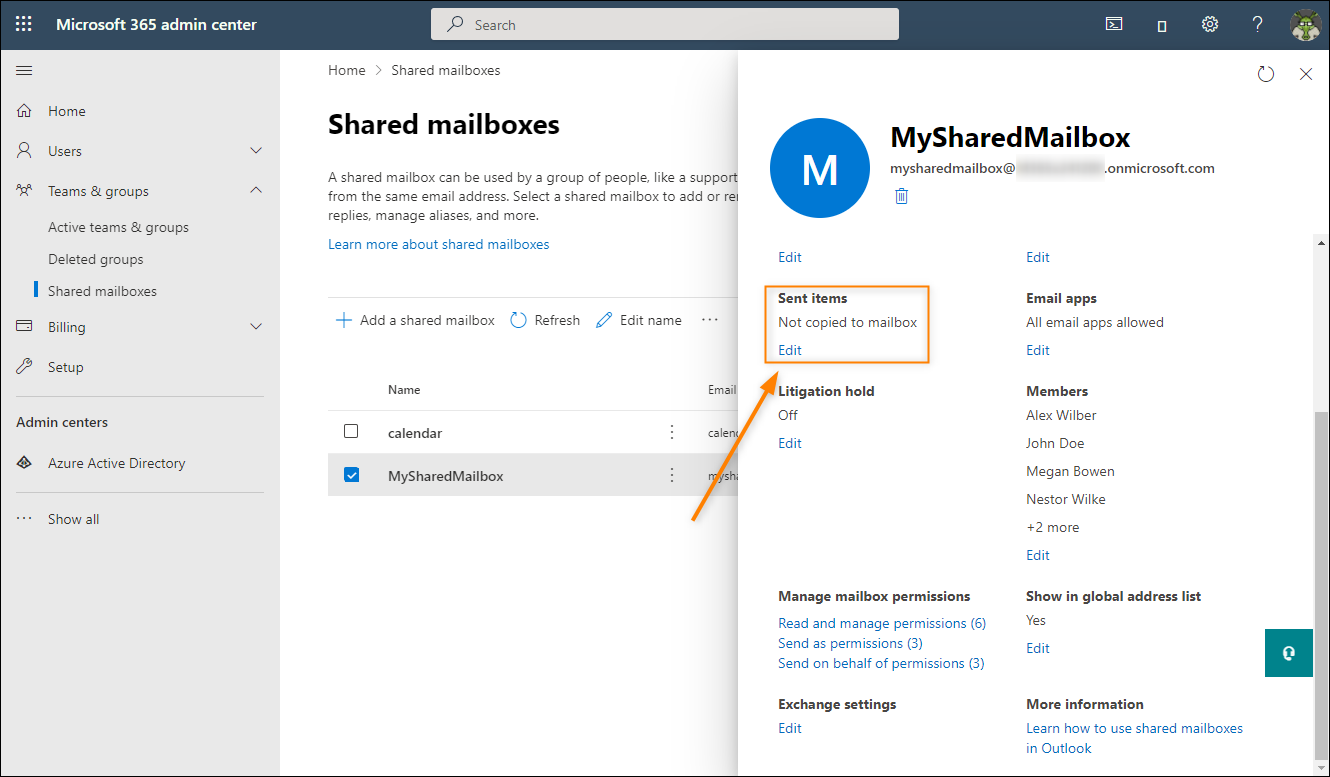Viewport: 1330px width, 777px height.
Task: Close the MySharedMailbox details panel
Action: point(1306,74)
